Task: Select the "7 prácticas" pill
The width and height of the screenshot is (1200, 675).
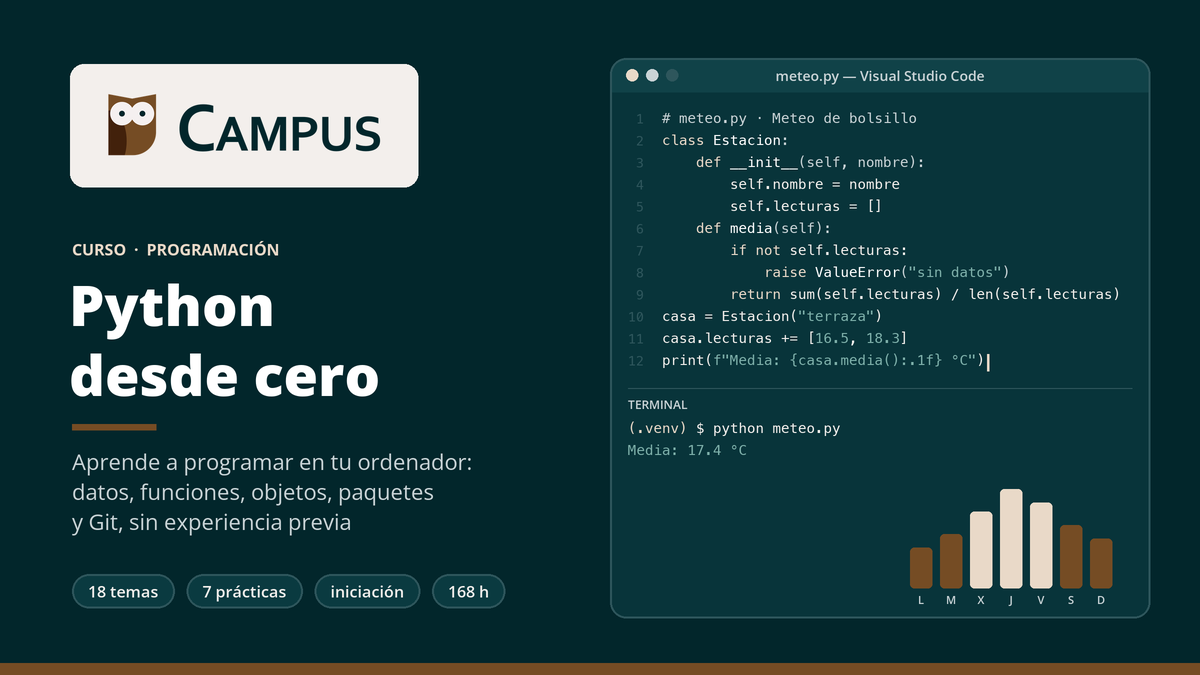Action: [244, 592]
